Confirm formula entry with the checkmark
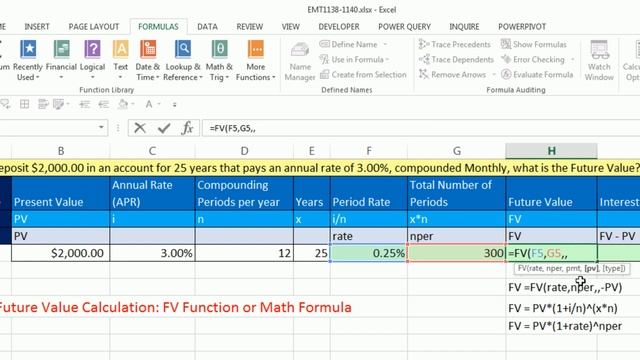Image resolution: width=640 pixels, height=360 pixels. click(164, 128)
